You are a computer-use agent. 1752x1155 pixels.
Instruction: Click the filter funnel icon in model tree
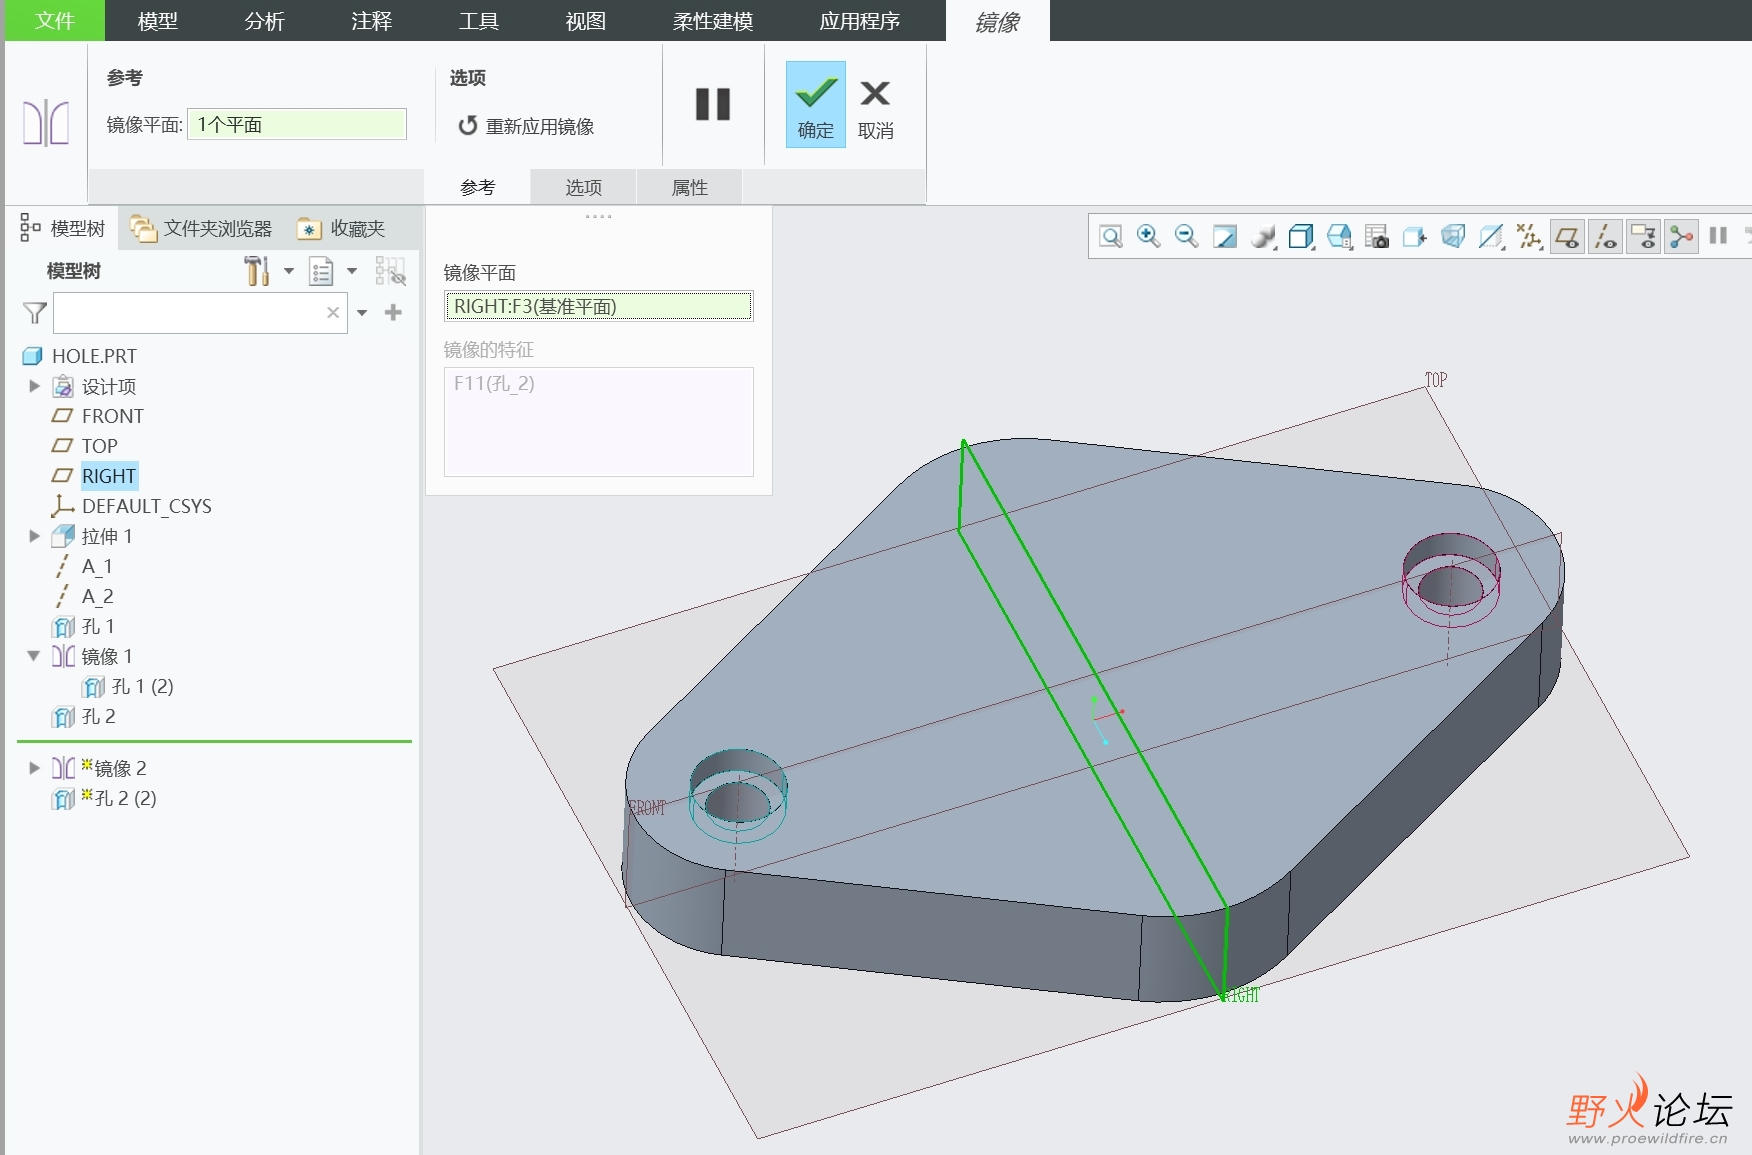pyautogui.click(x=35, y=314)
